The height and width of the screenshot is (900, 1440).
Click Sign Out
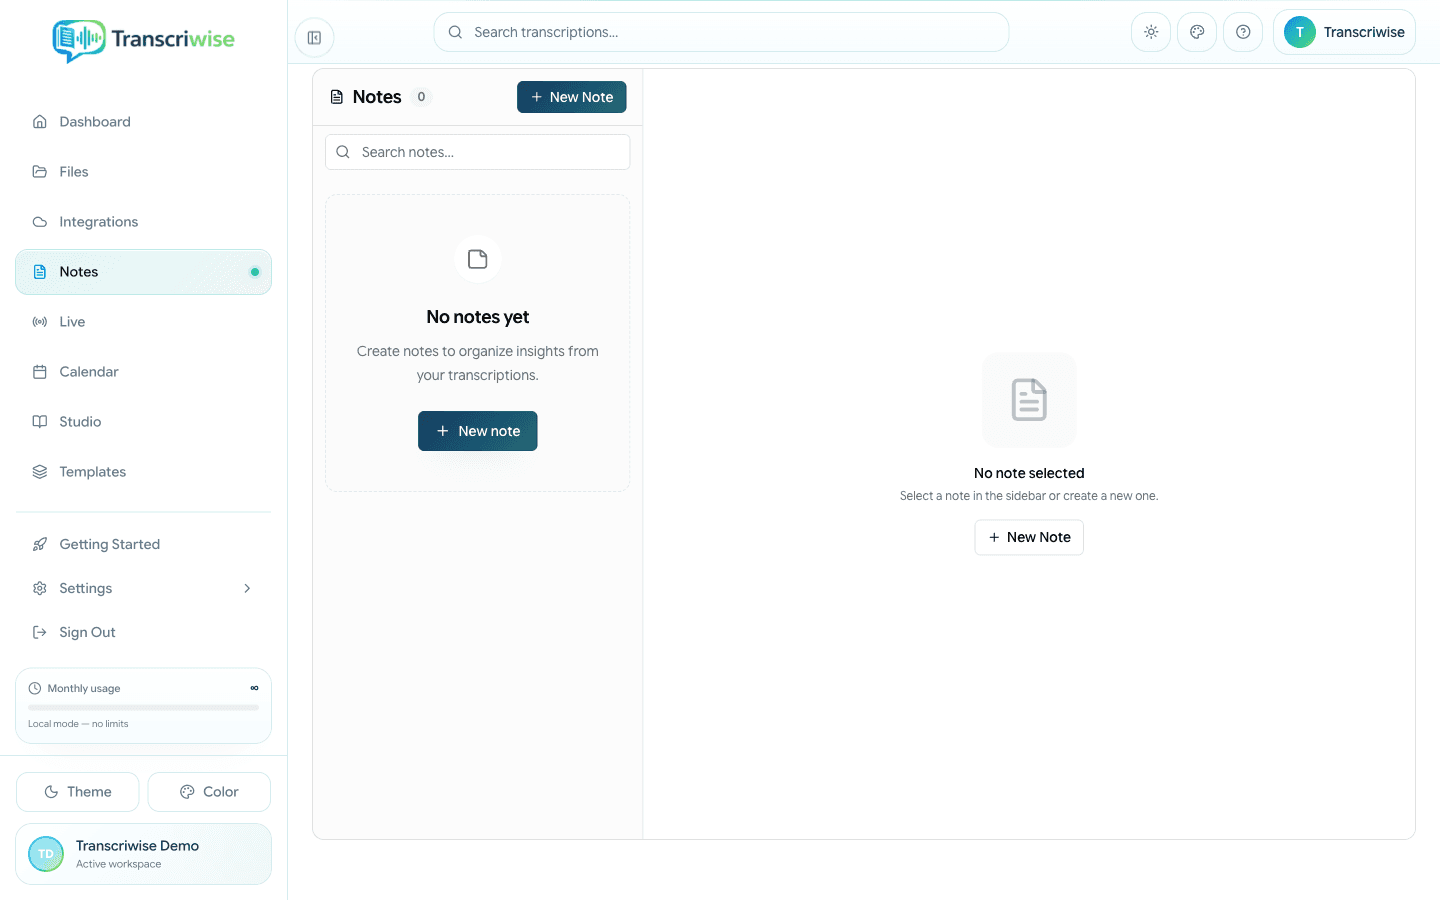pyautogui.click(x=143, y=632)
